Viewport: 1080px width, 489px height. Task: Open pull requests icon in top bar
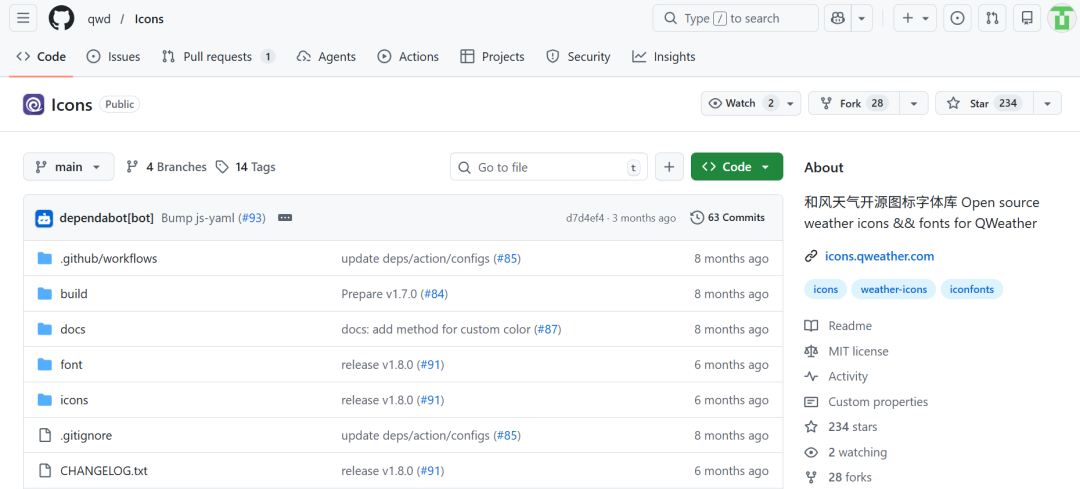(991, 18)
